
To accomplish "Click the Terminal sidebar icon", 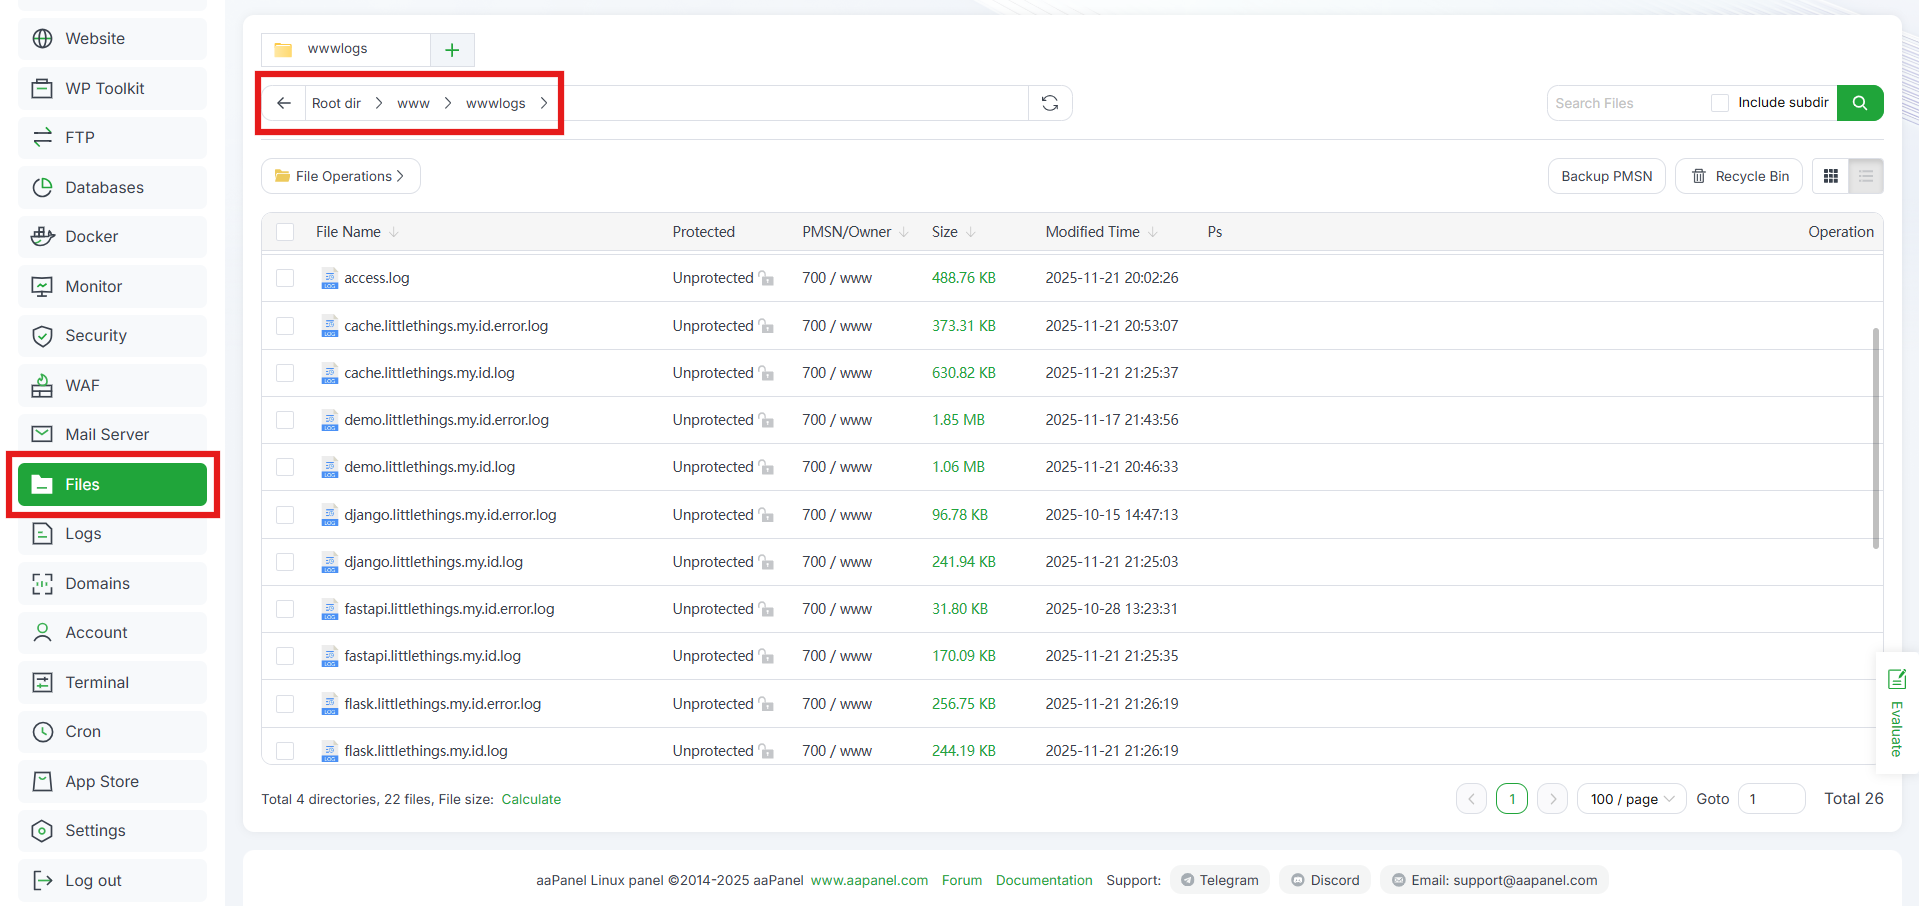I will [42, 683].
